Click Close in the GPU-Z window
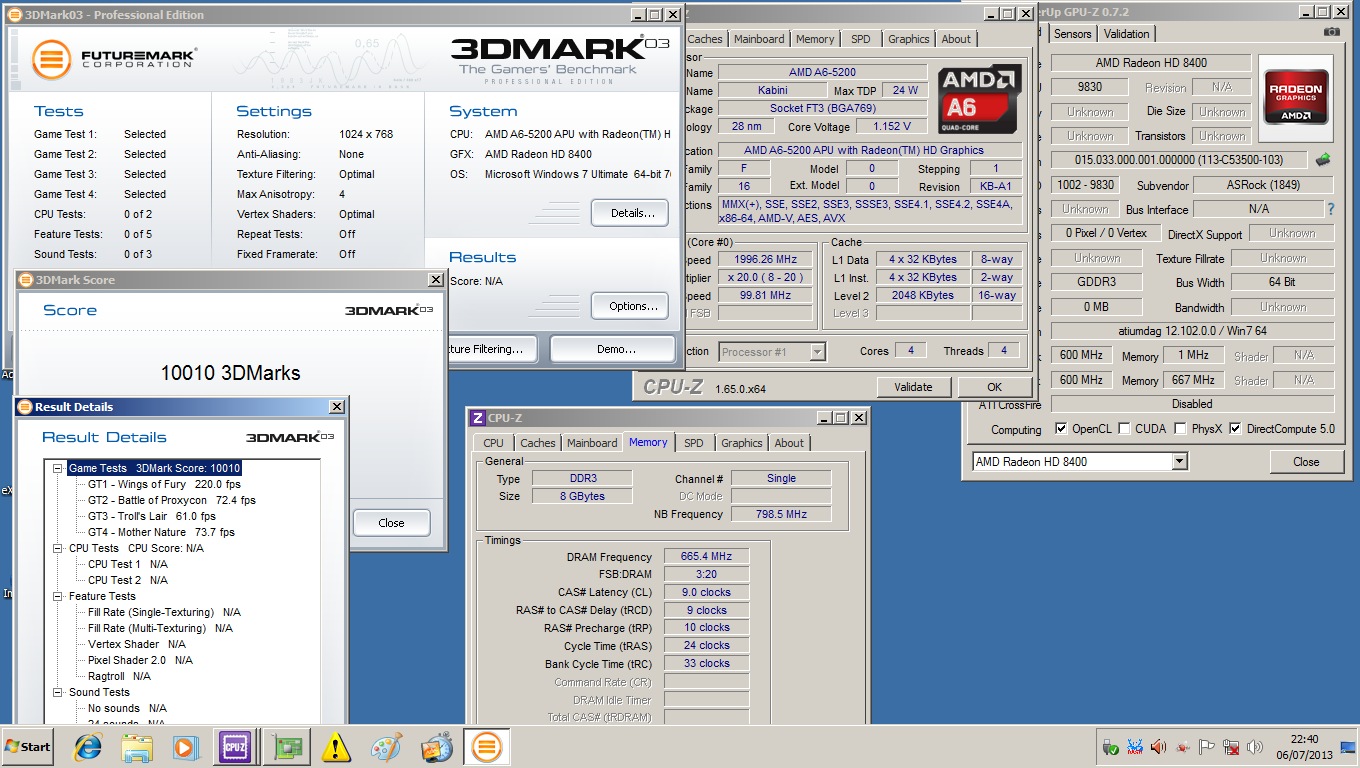This screenshot has height=768, width=1360. pos(1306,462)
